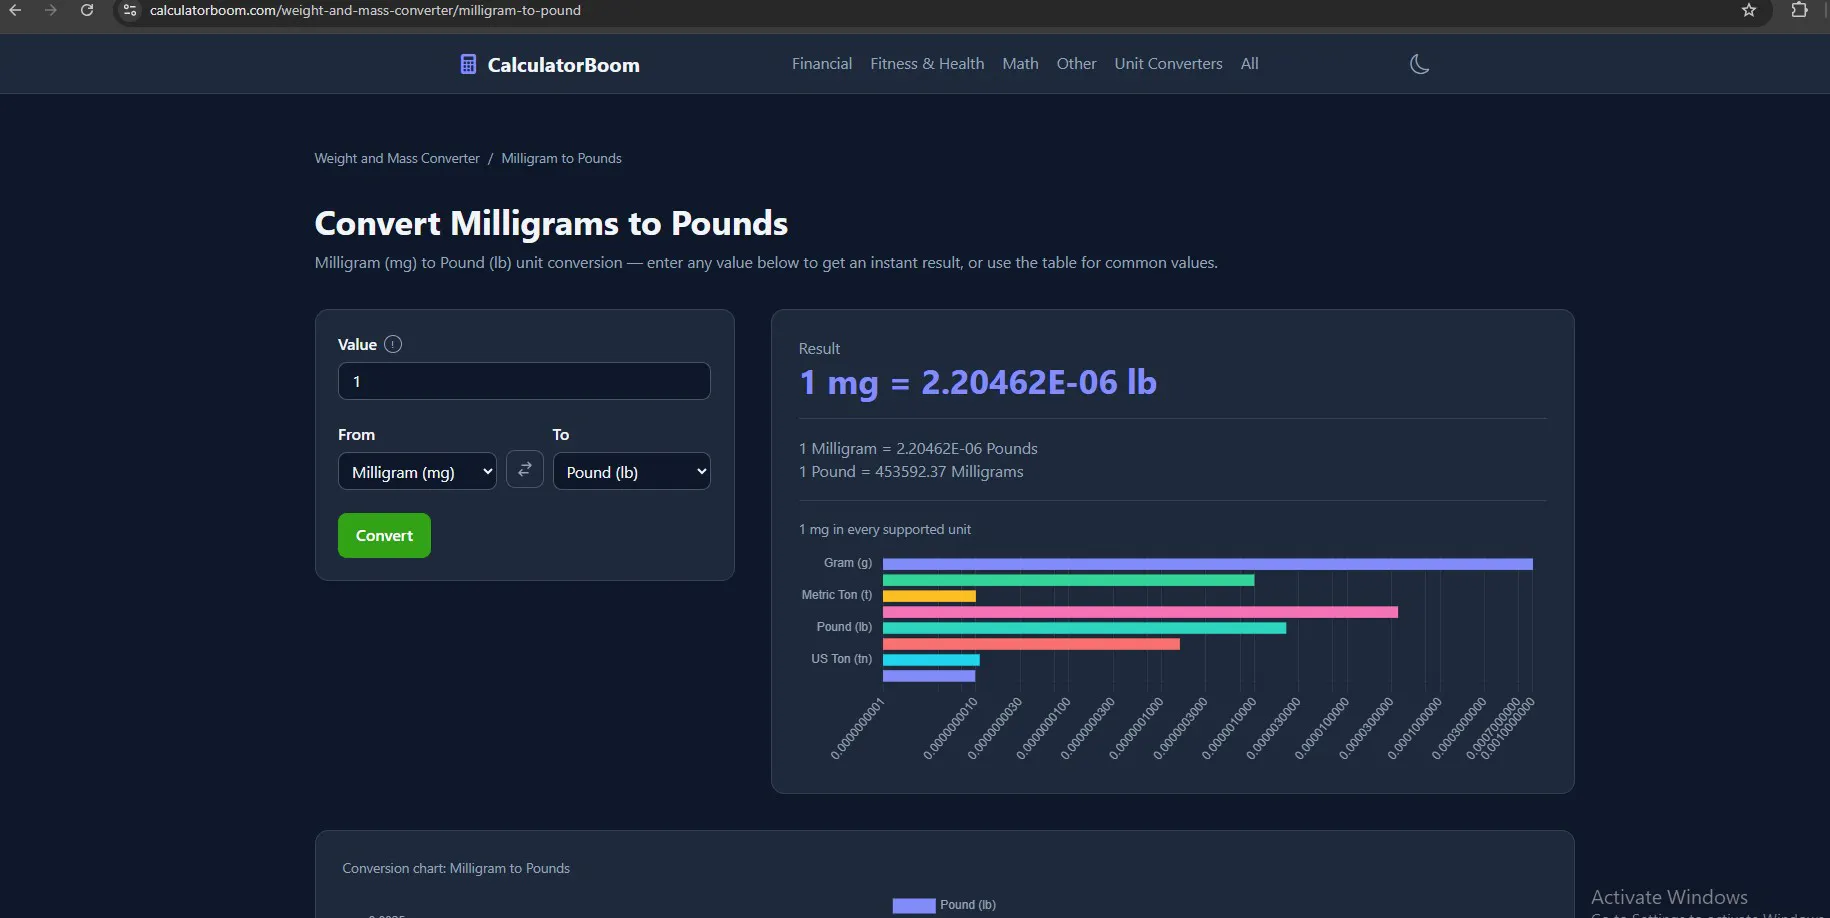Click site info icon in address bar
The height and width of the screenshot is (918, 1830).
coord(130,10)
